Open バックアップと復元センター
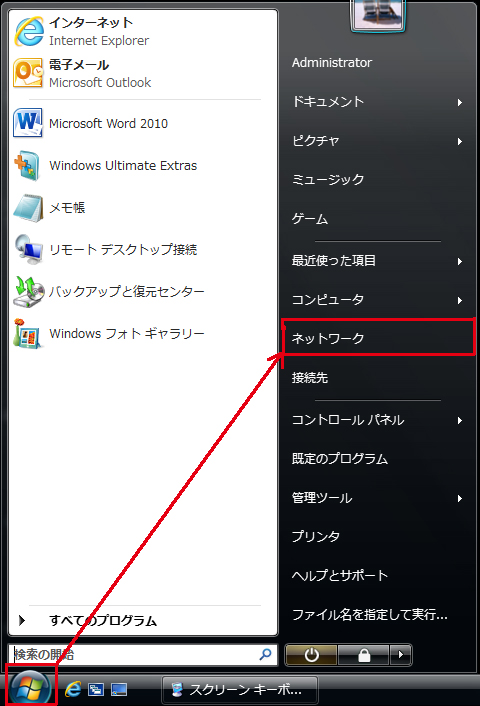 pyautogui.click(x=143, y=291)
